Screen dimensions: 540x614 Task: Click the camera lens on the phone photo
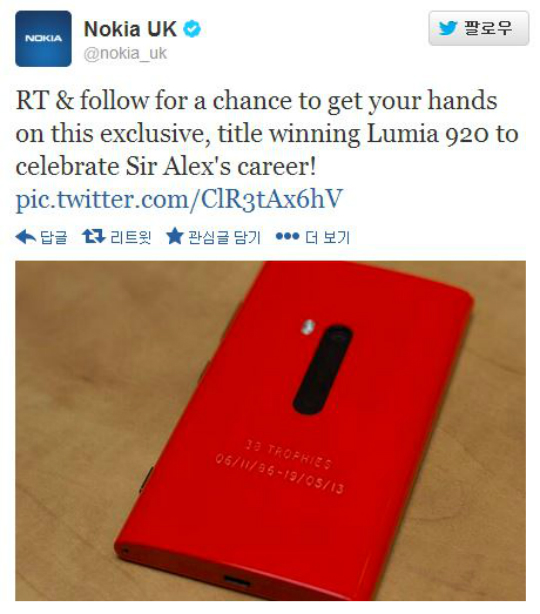(323, 369)
